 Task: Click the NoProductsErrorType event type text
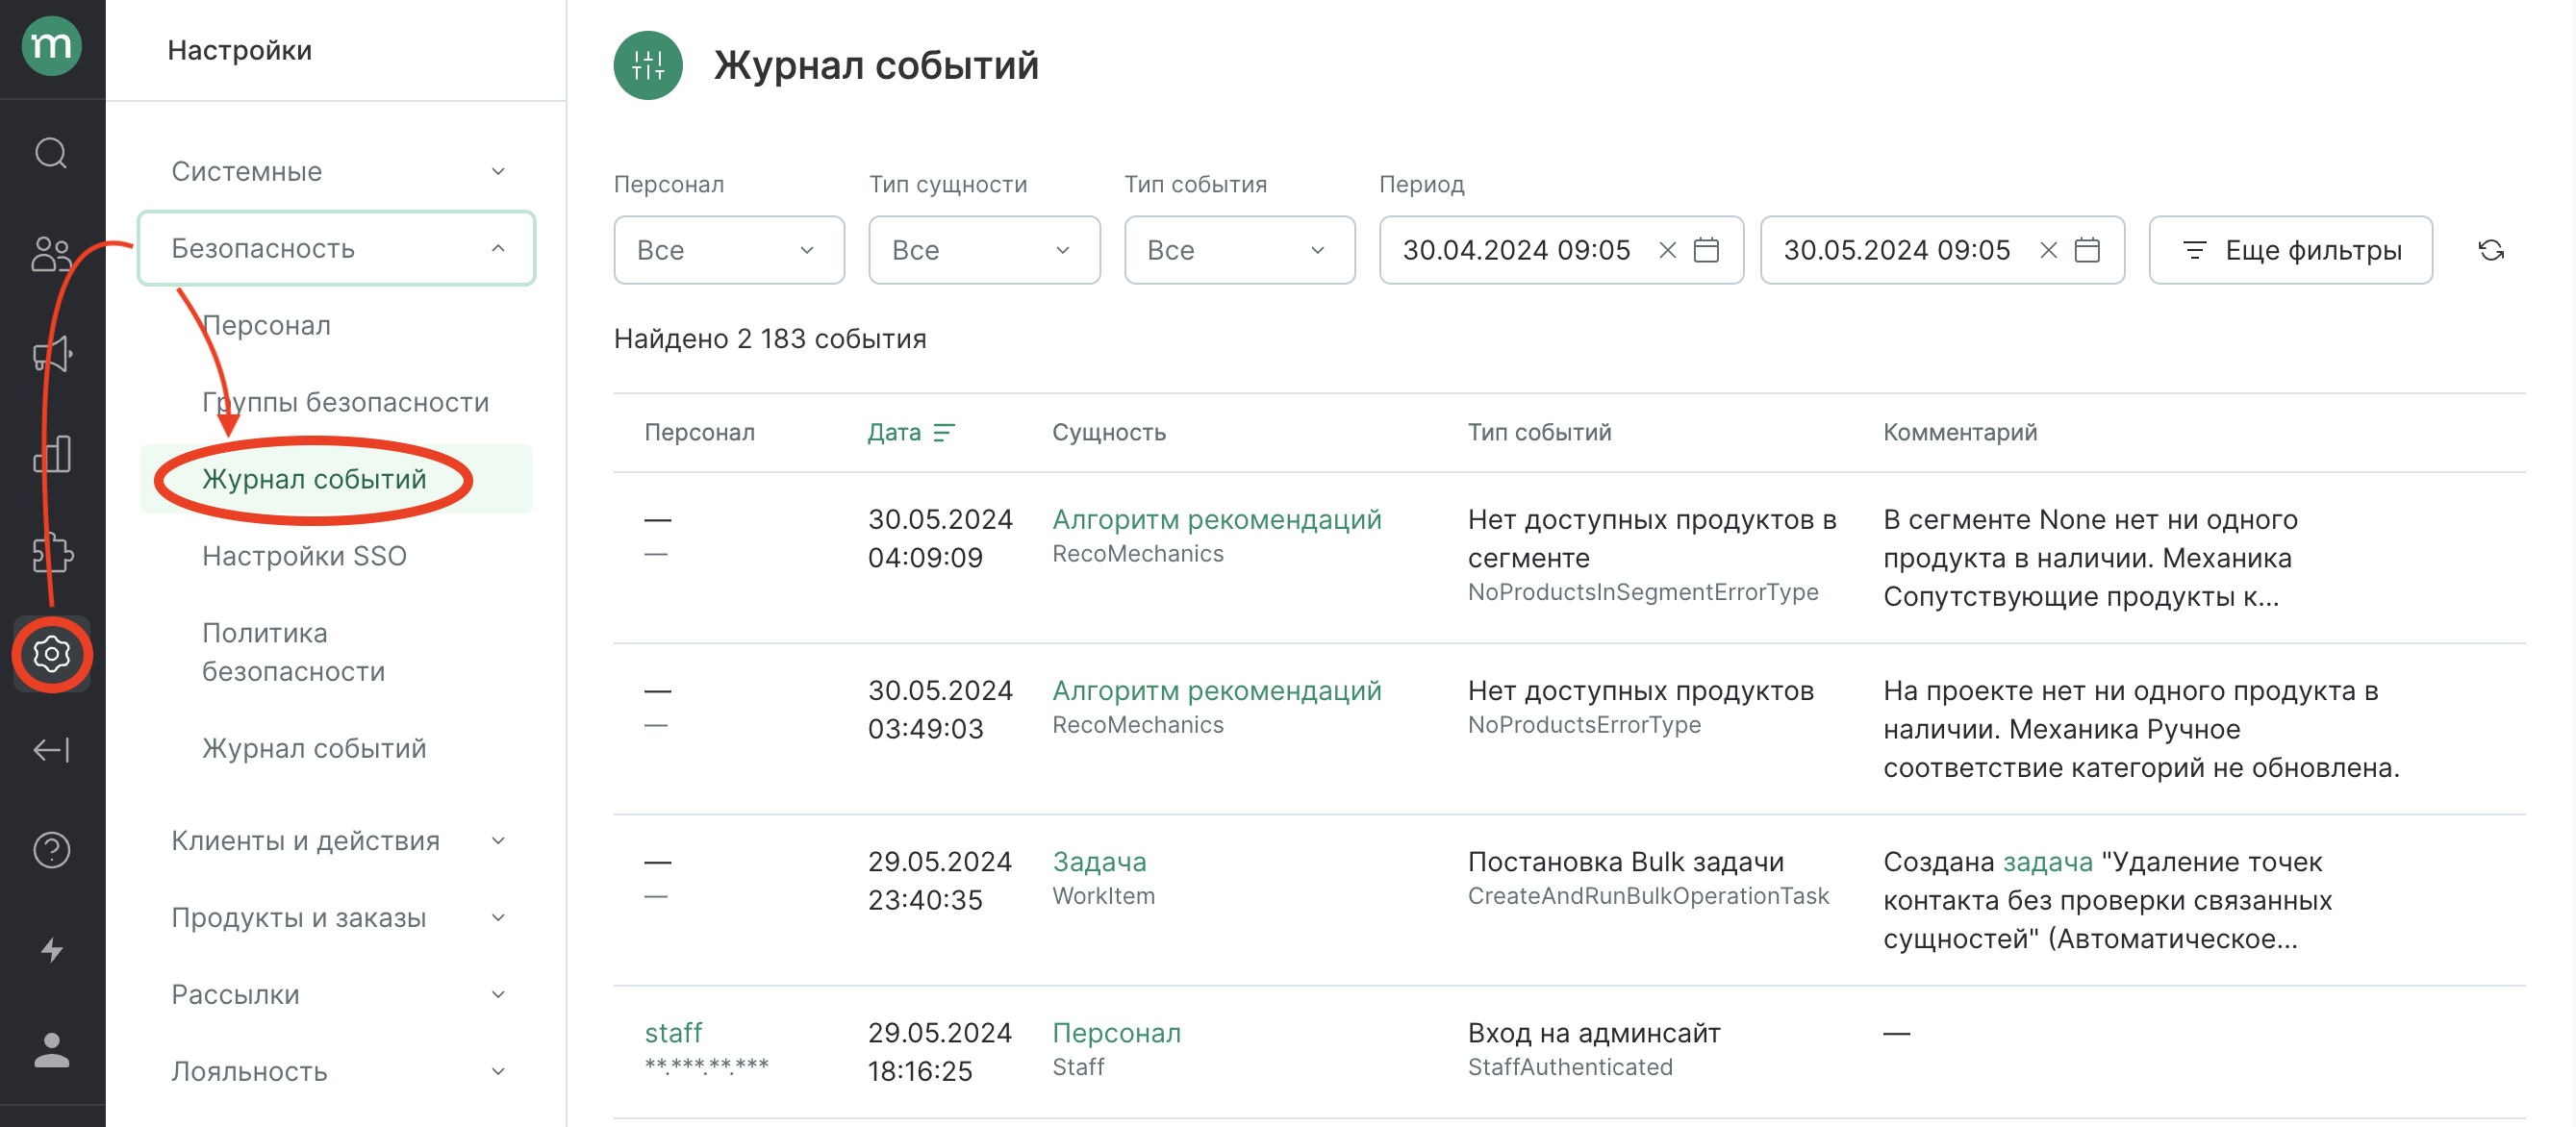tap(1583, 725)
